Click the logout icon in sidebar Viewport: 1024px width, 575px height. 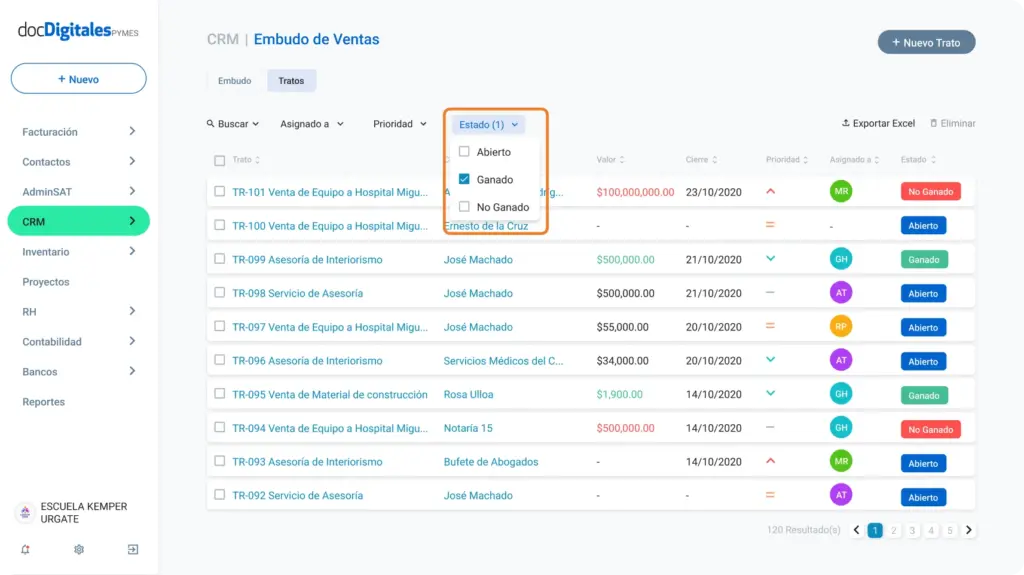(133, 550)
